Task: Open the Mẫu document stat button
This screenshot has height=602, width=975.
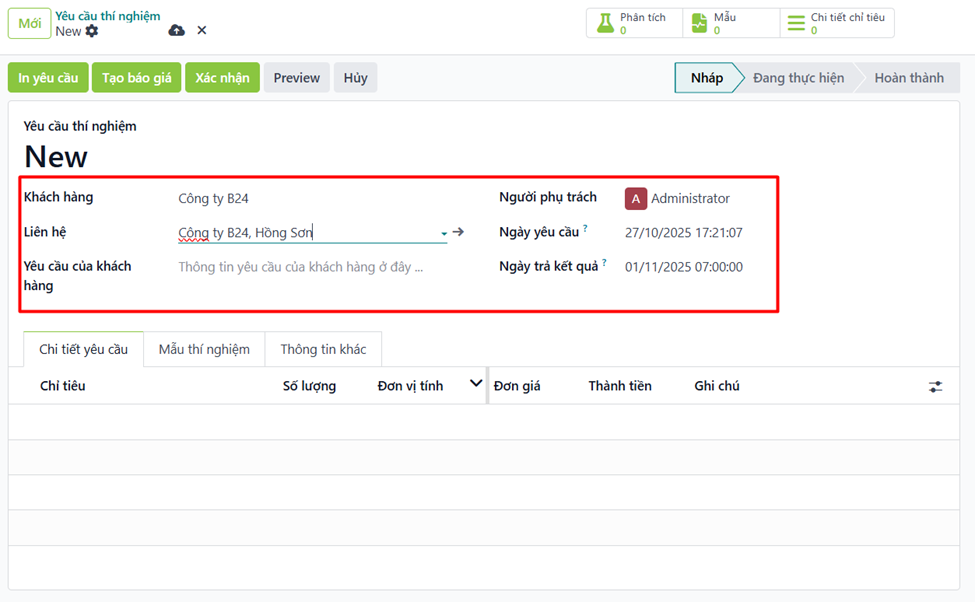Action: tap(700, 23)
